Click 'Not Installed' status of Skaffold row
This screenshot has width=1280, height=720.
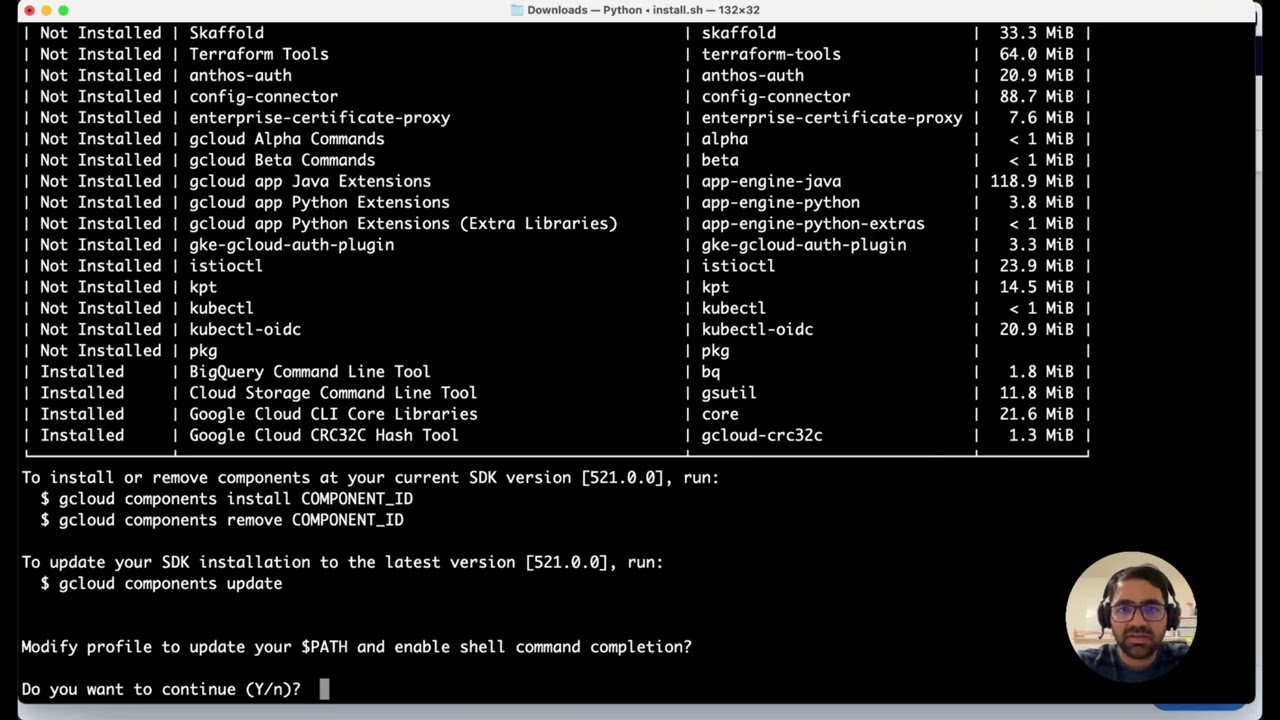(100, 33)
